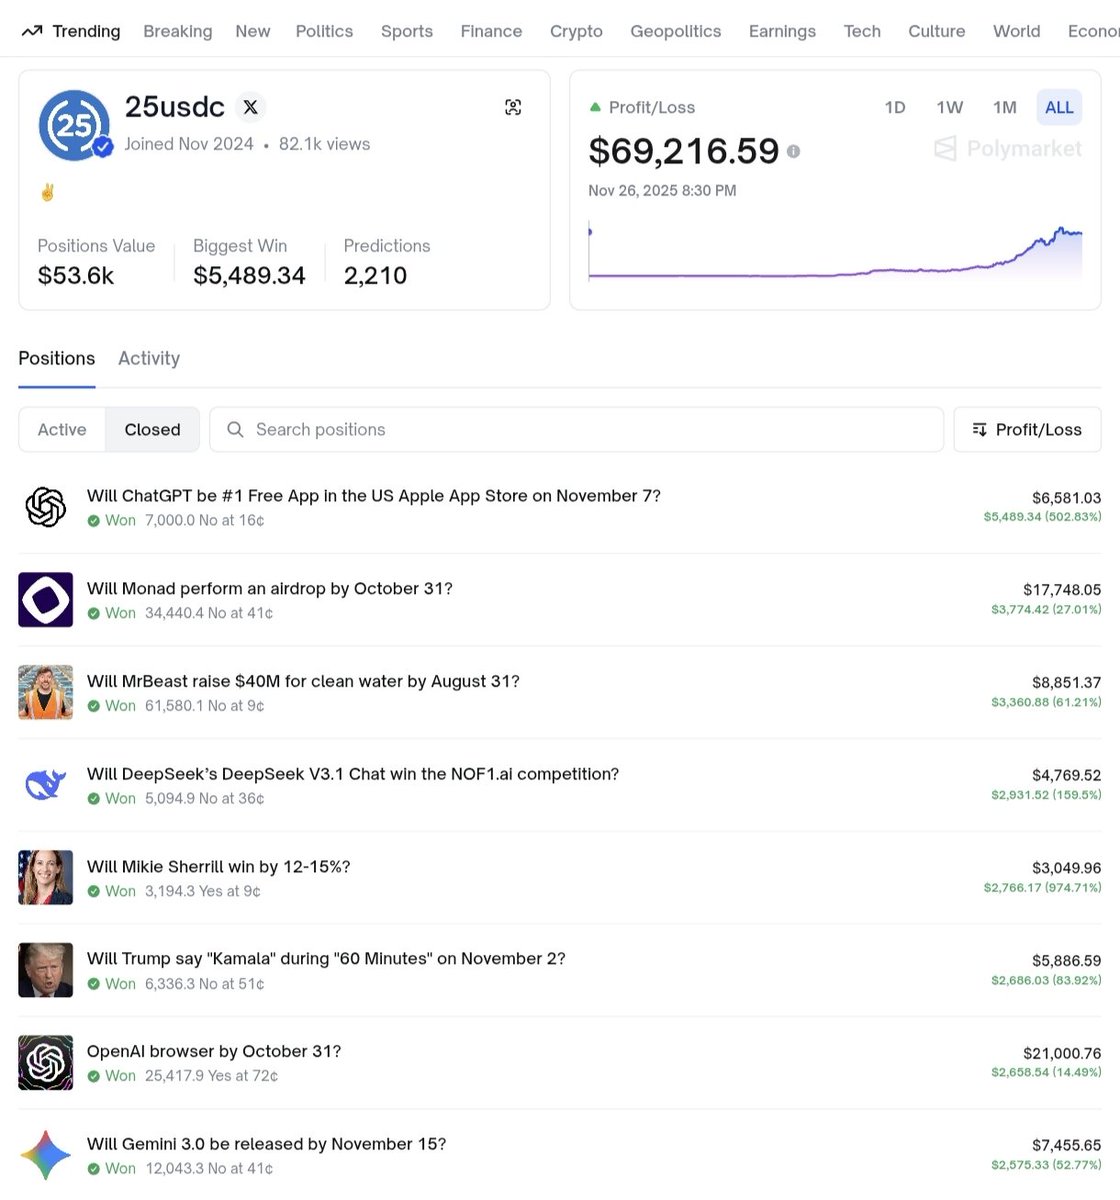
Task: Go to Earnings category
Action: 782,31
